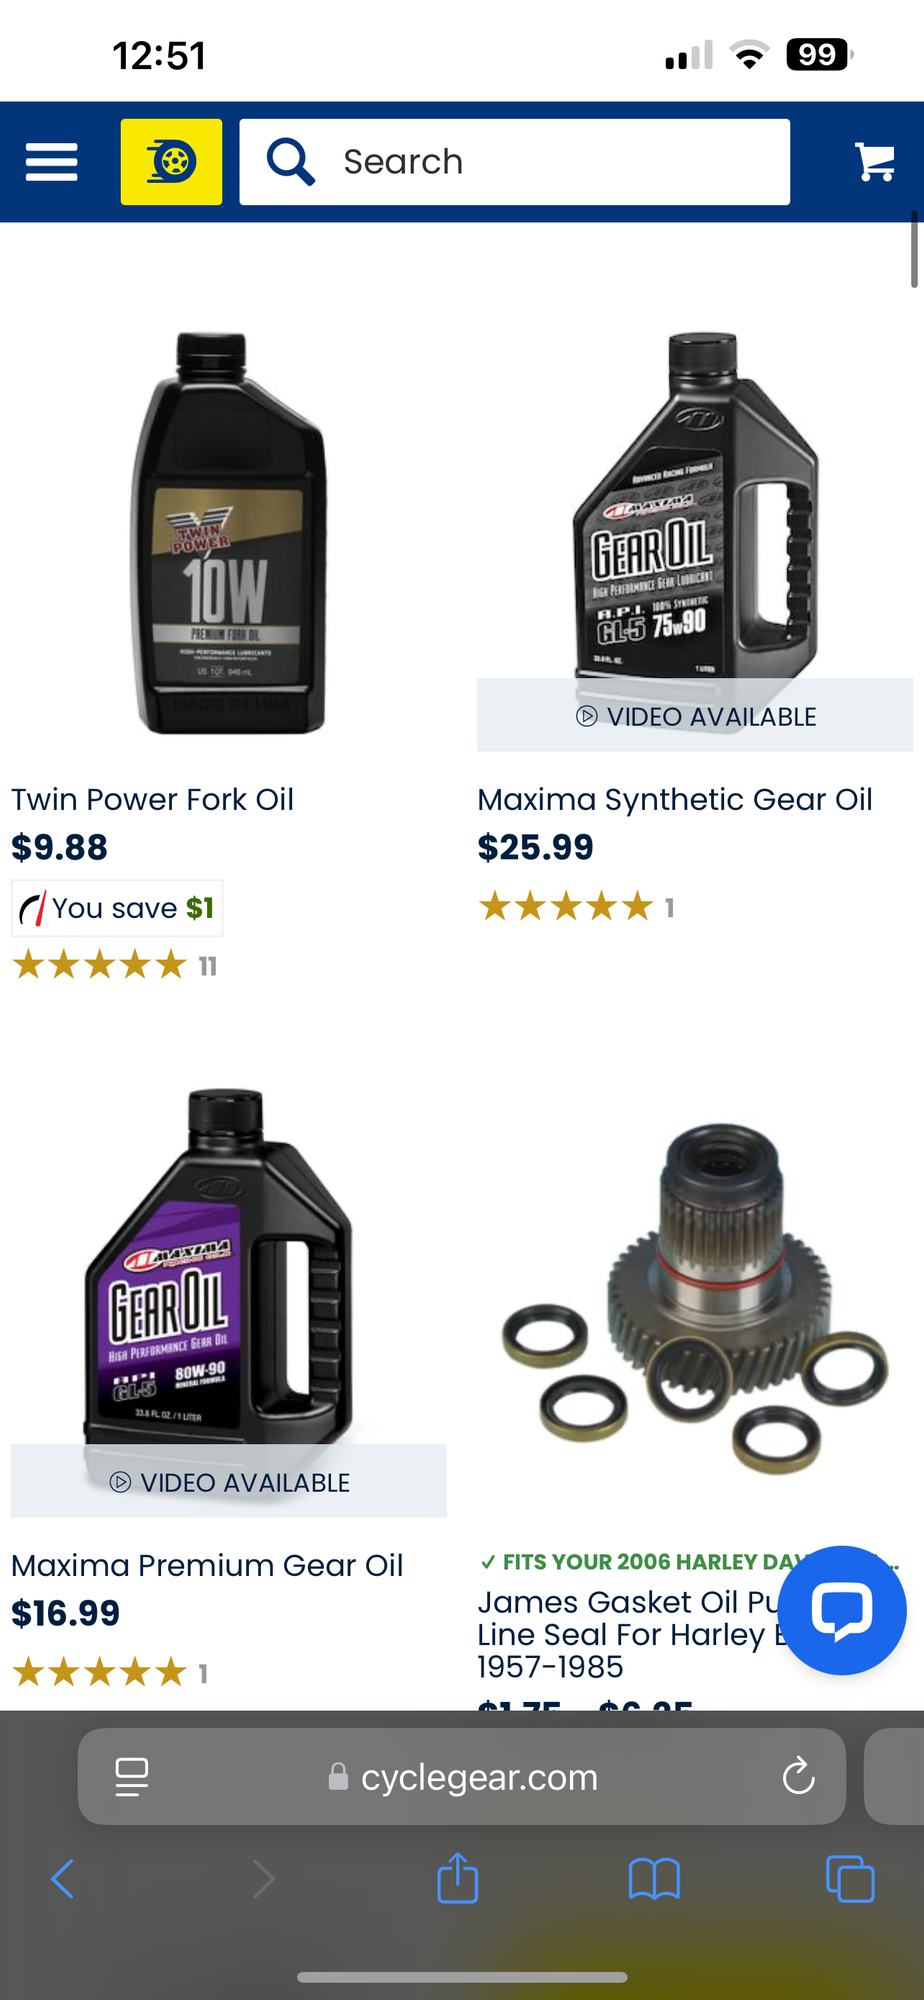Show all open Safari tabs
Viewport: 924px width, 2000px height.
[850, 1878]
